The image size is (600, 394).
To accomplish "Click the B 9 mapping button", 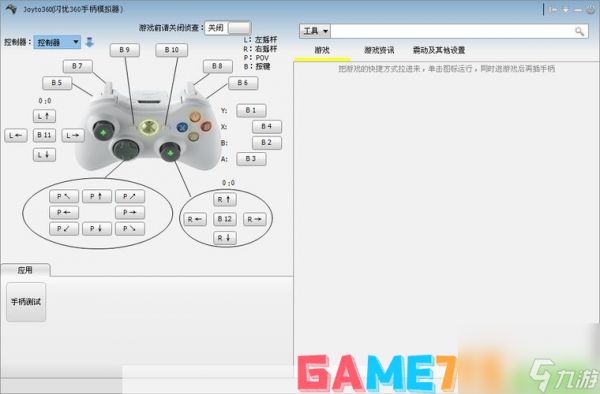I will click(125, 50).
